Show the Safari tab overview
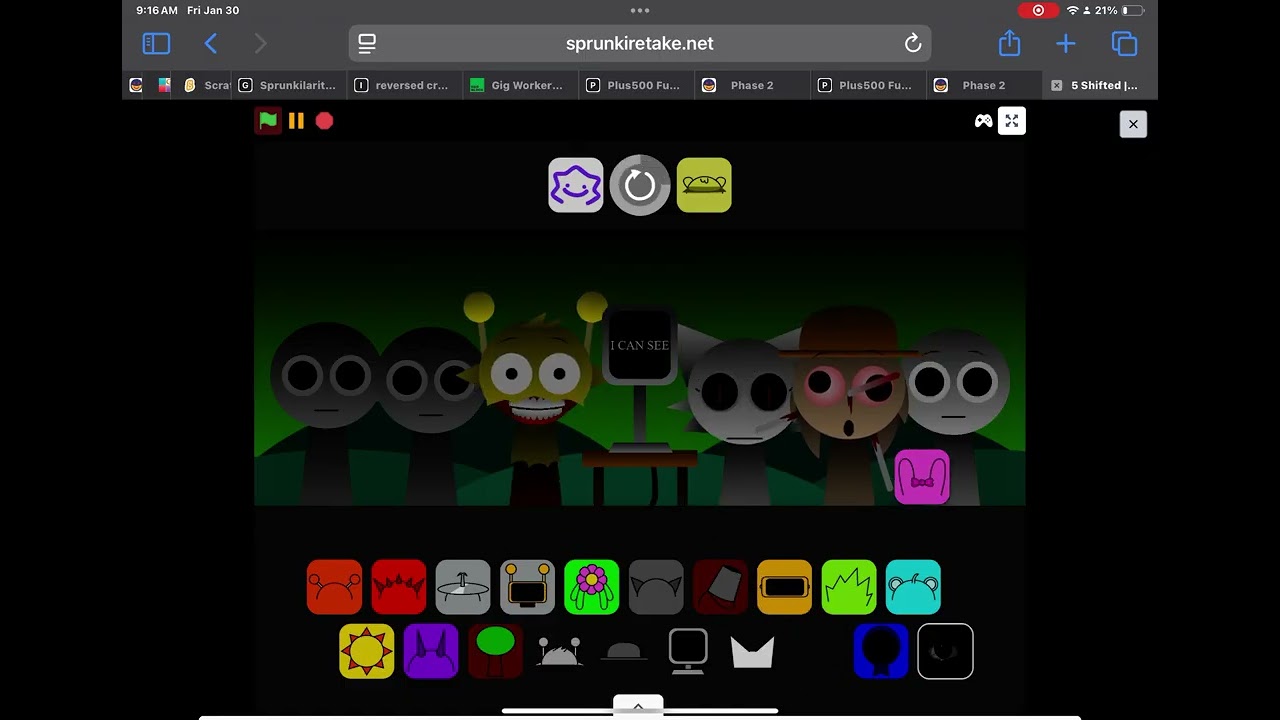Viewport: 1280px width, 720px height. [x=1125, y=44]
